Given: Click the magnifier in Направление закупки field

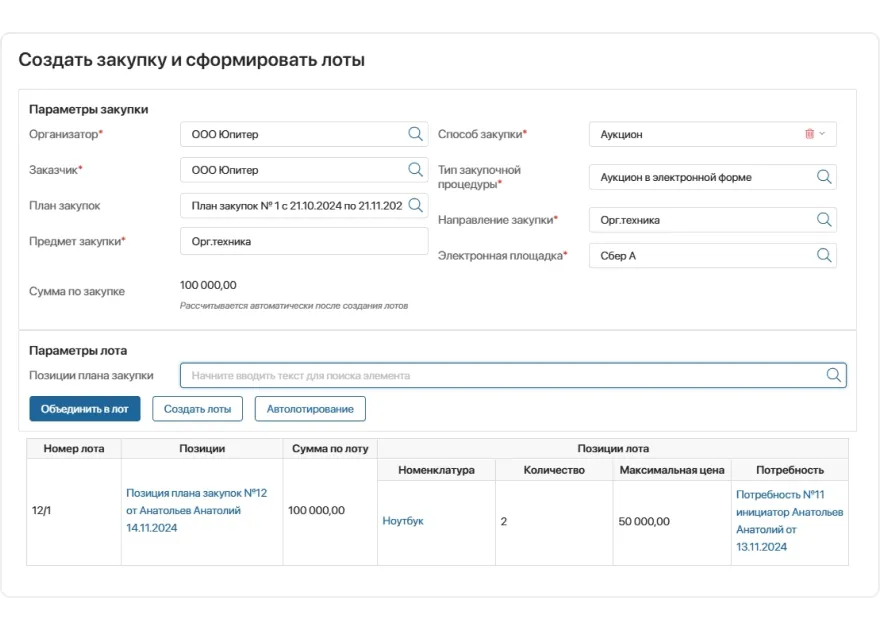Looking at the screenshot, I should tap(824, 220).
